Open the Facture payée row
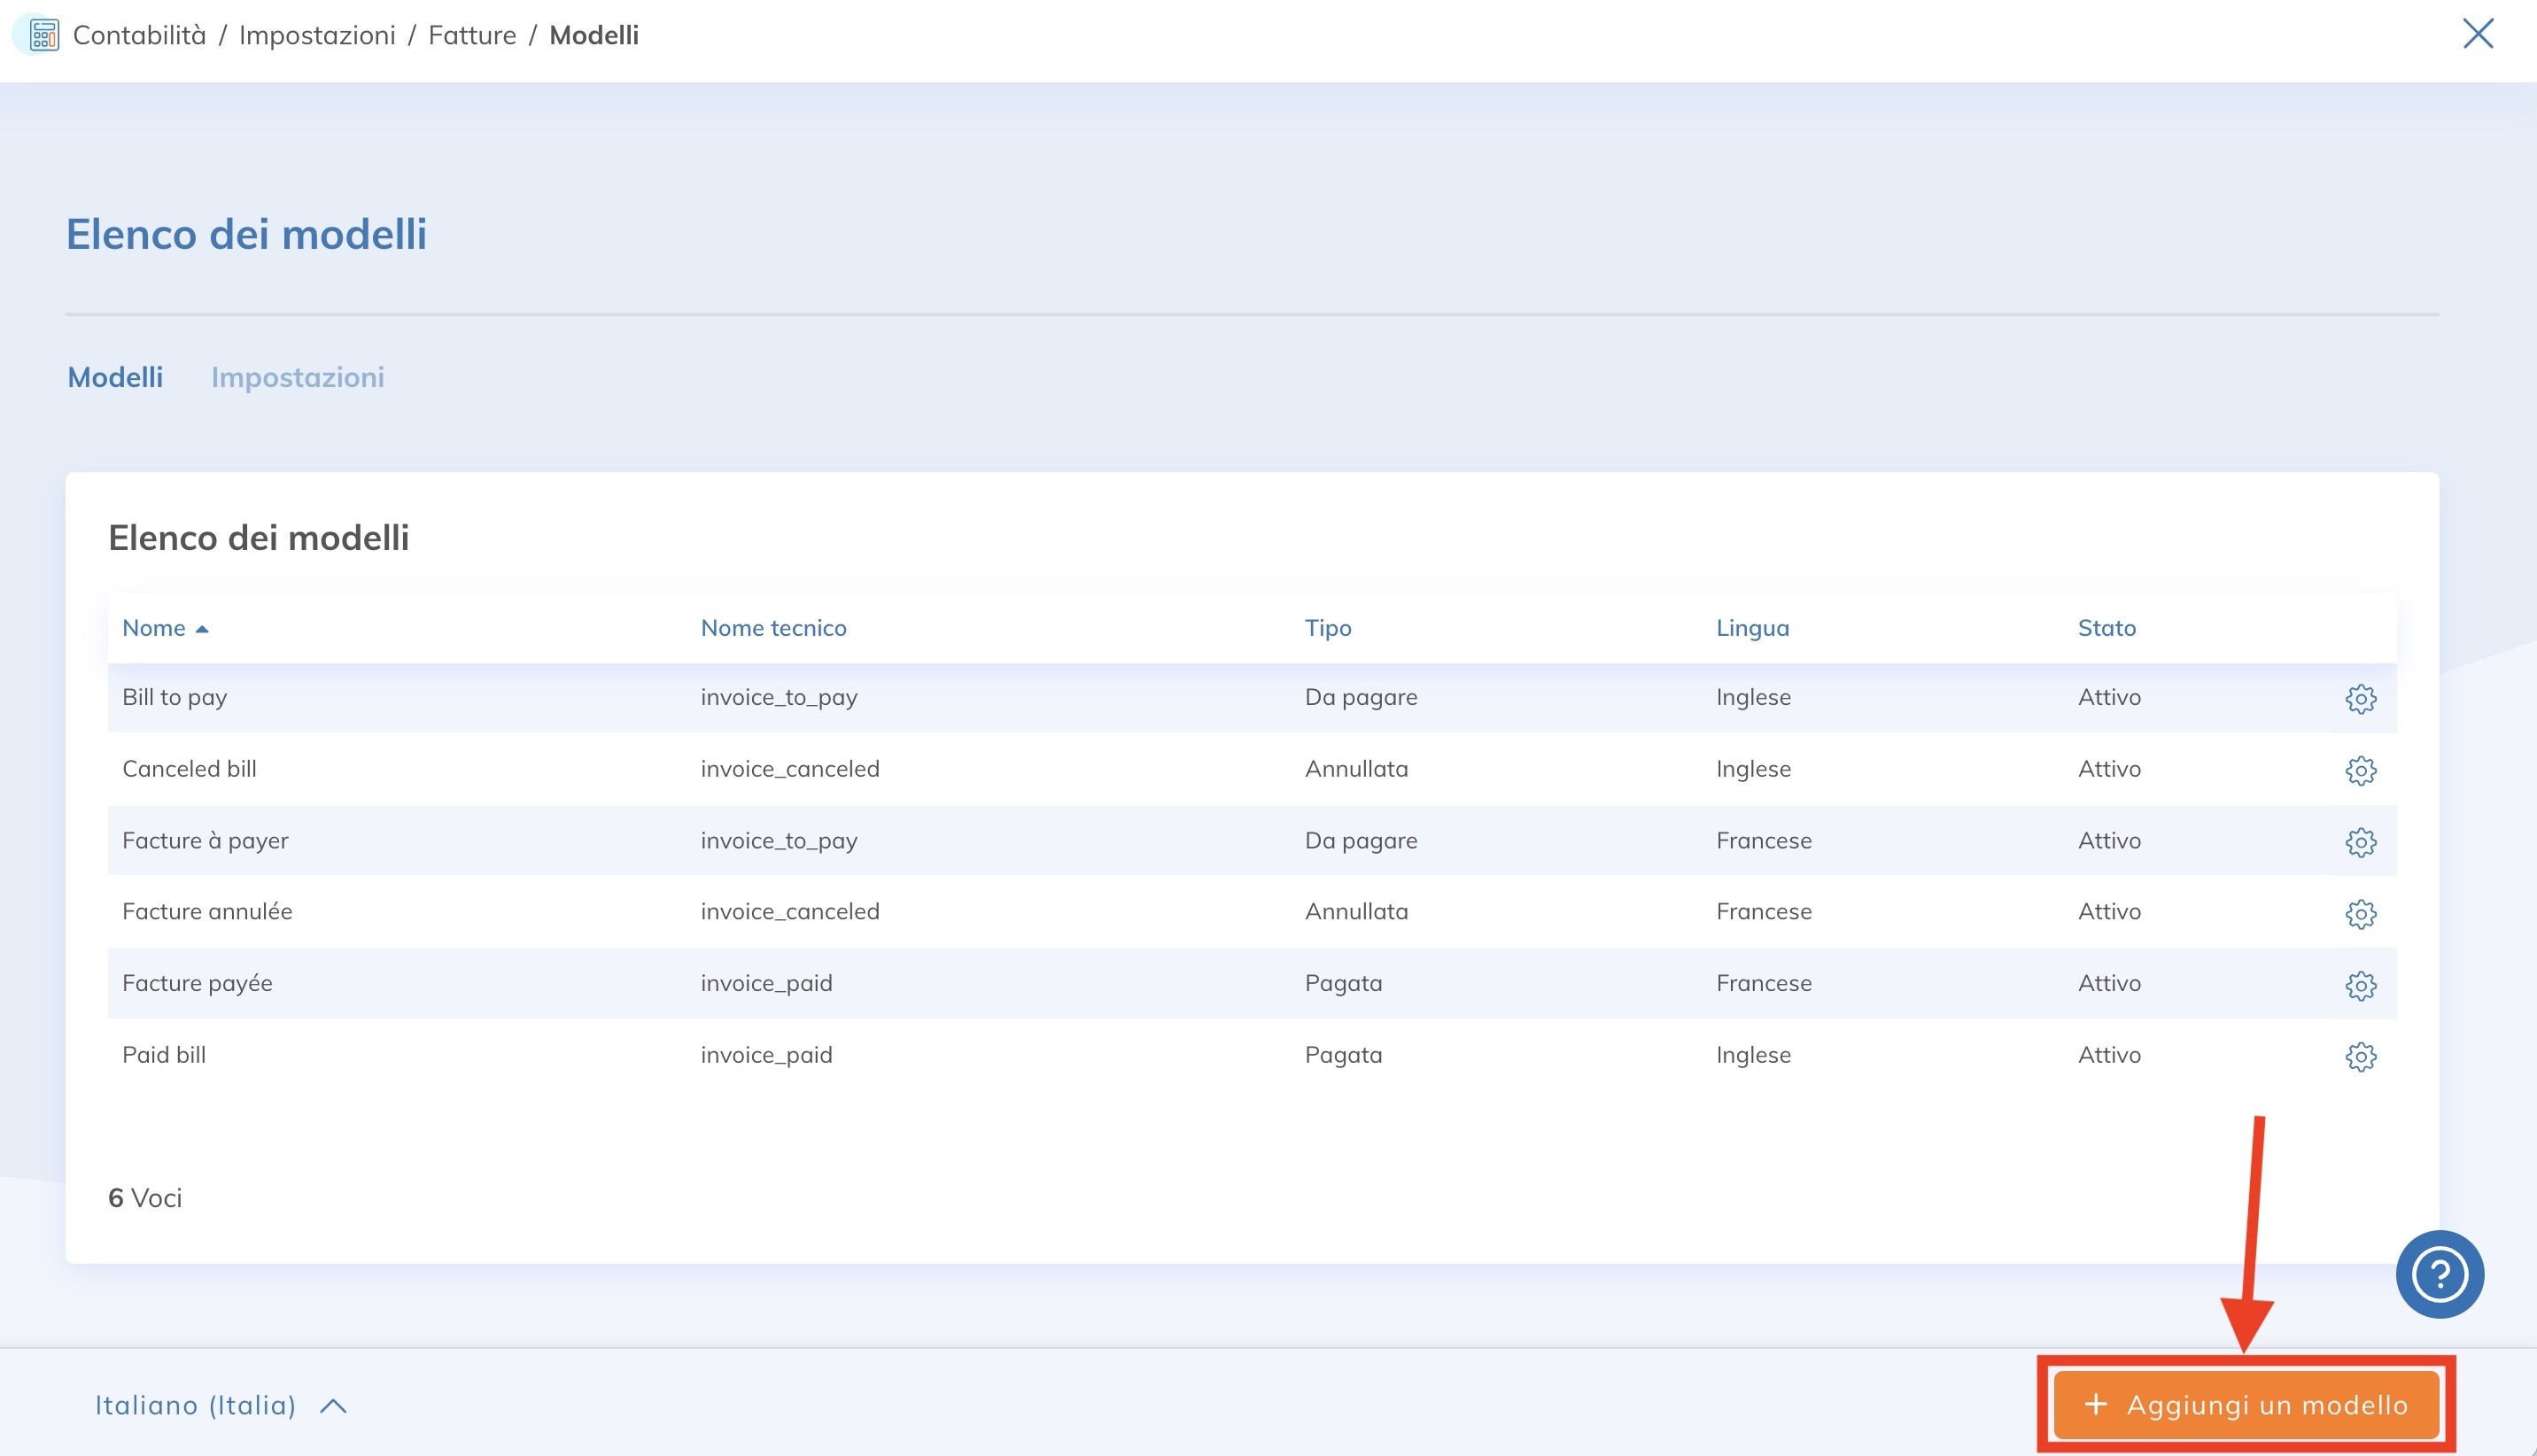 tap(197, 983)
